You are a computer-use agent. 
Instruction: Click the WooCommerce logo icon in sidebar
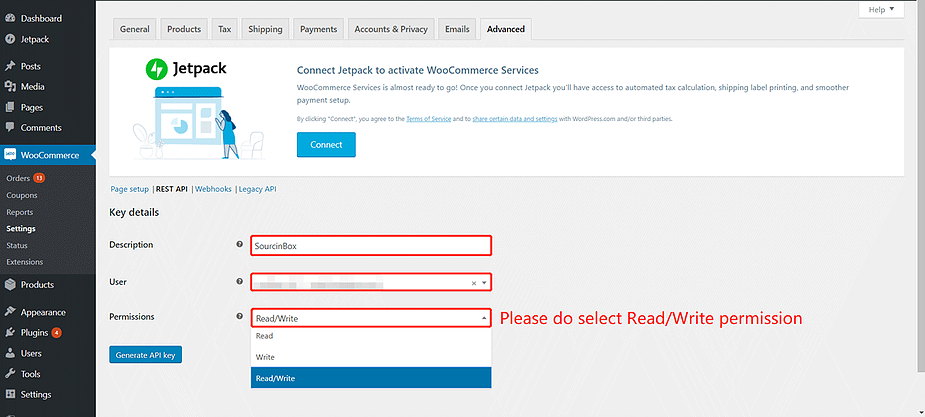click(9, 155)
